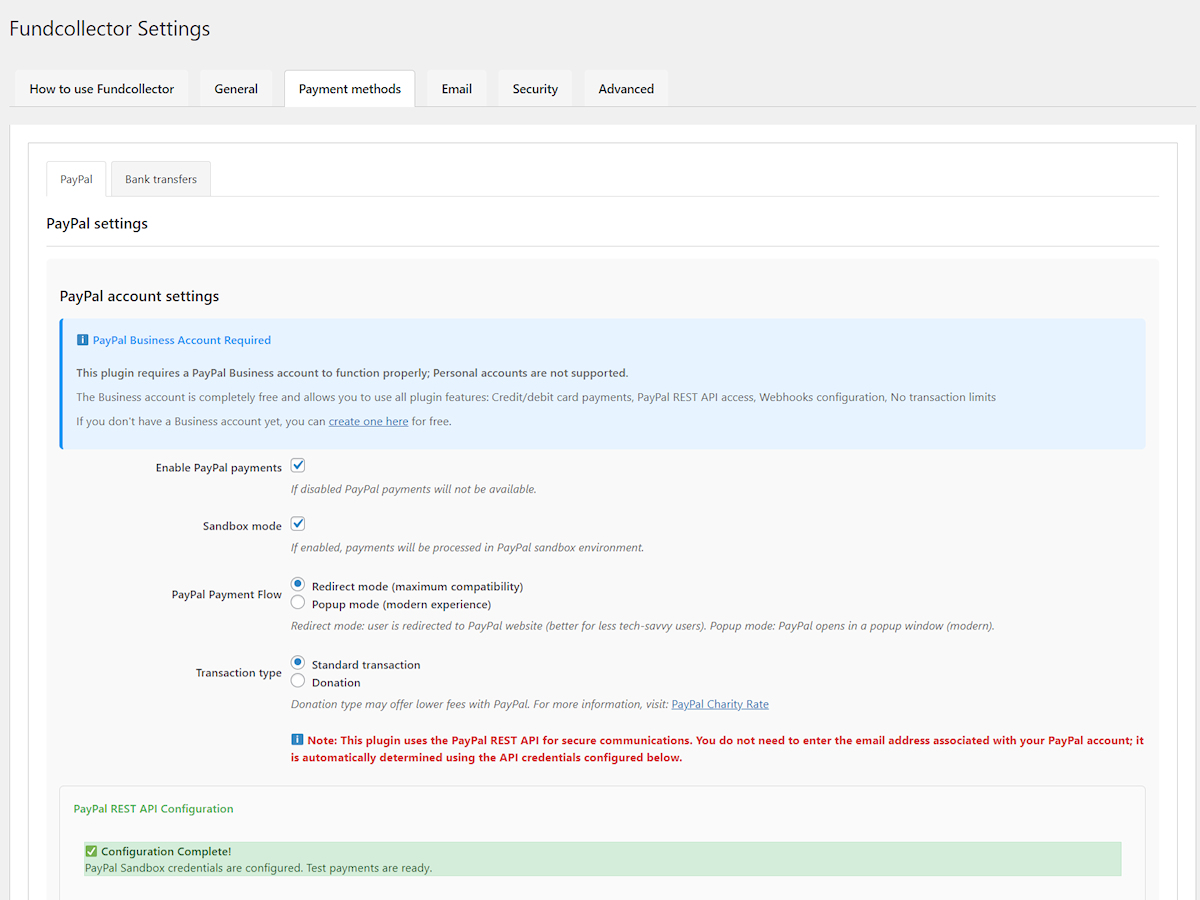Set transaction type to Donation
Viewport: 1200px width, 900px height.
click(x=298, y=681)
